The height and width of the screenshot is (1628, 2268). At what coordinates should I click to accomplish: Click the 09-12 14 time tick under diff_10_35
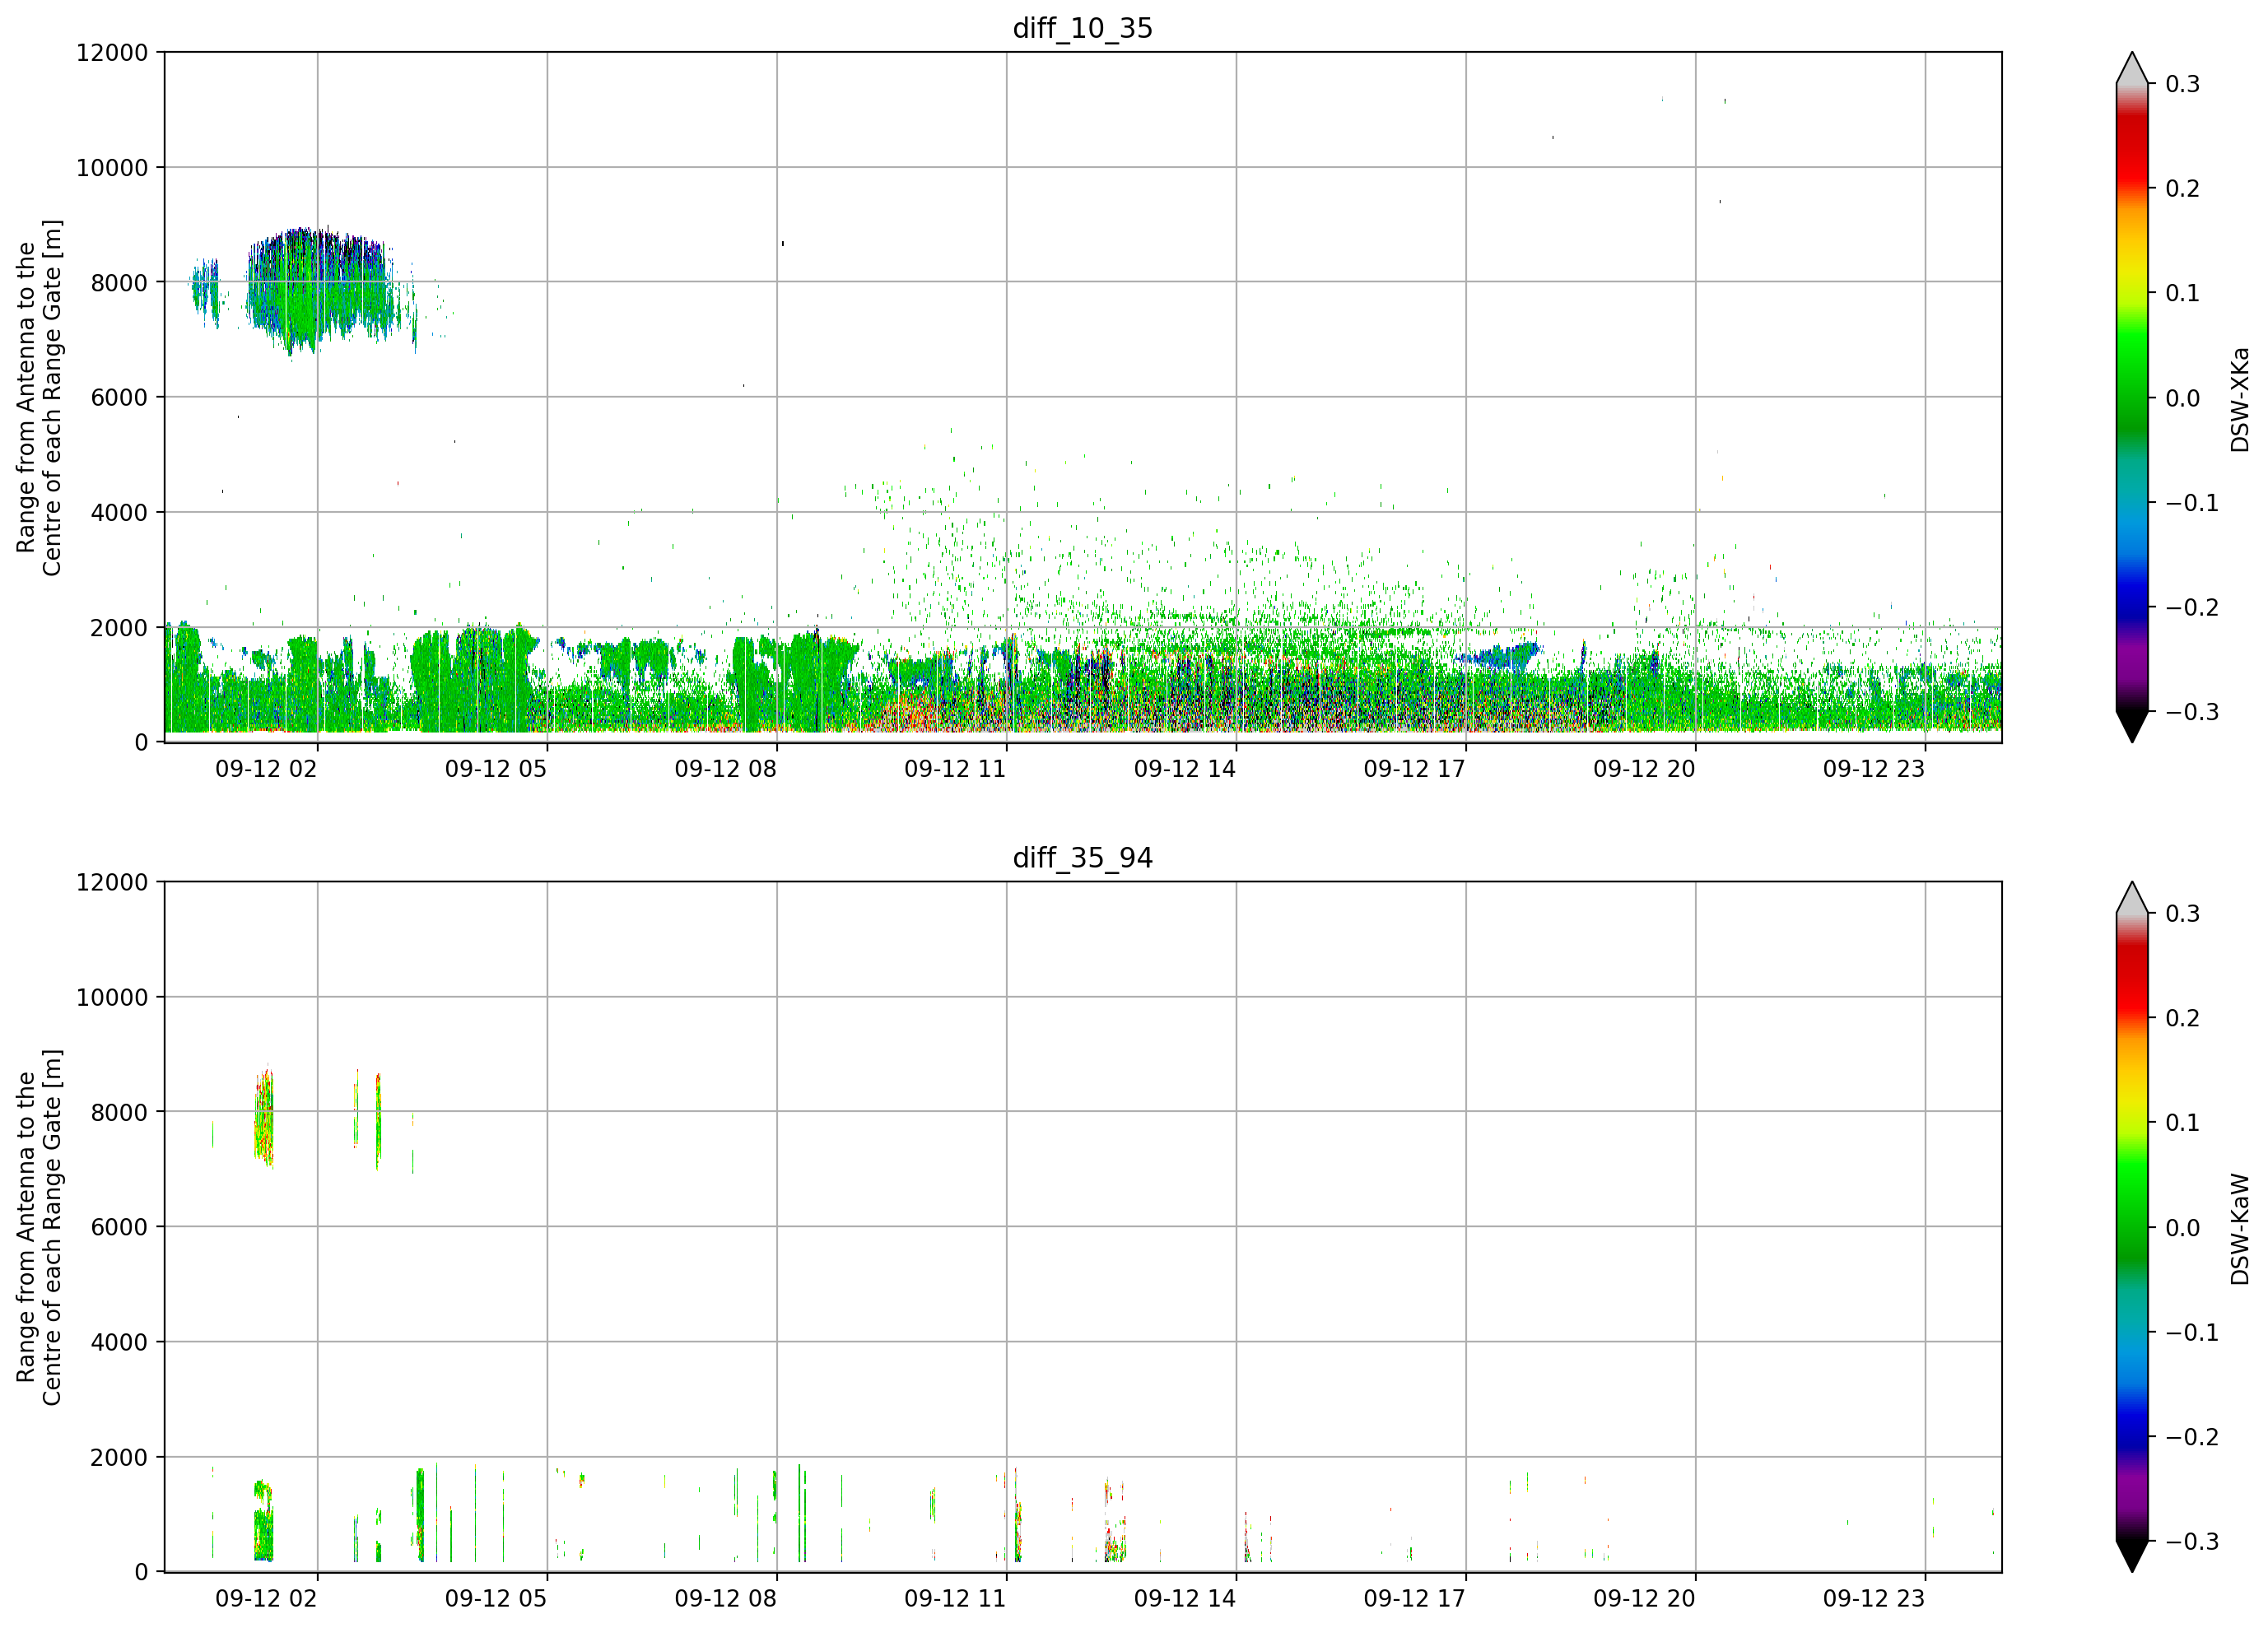tap(1185, 769)
